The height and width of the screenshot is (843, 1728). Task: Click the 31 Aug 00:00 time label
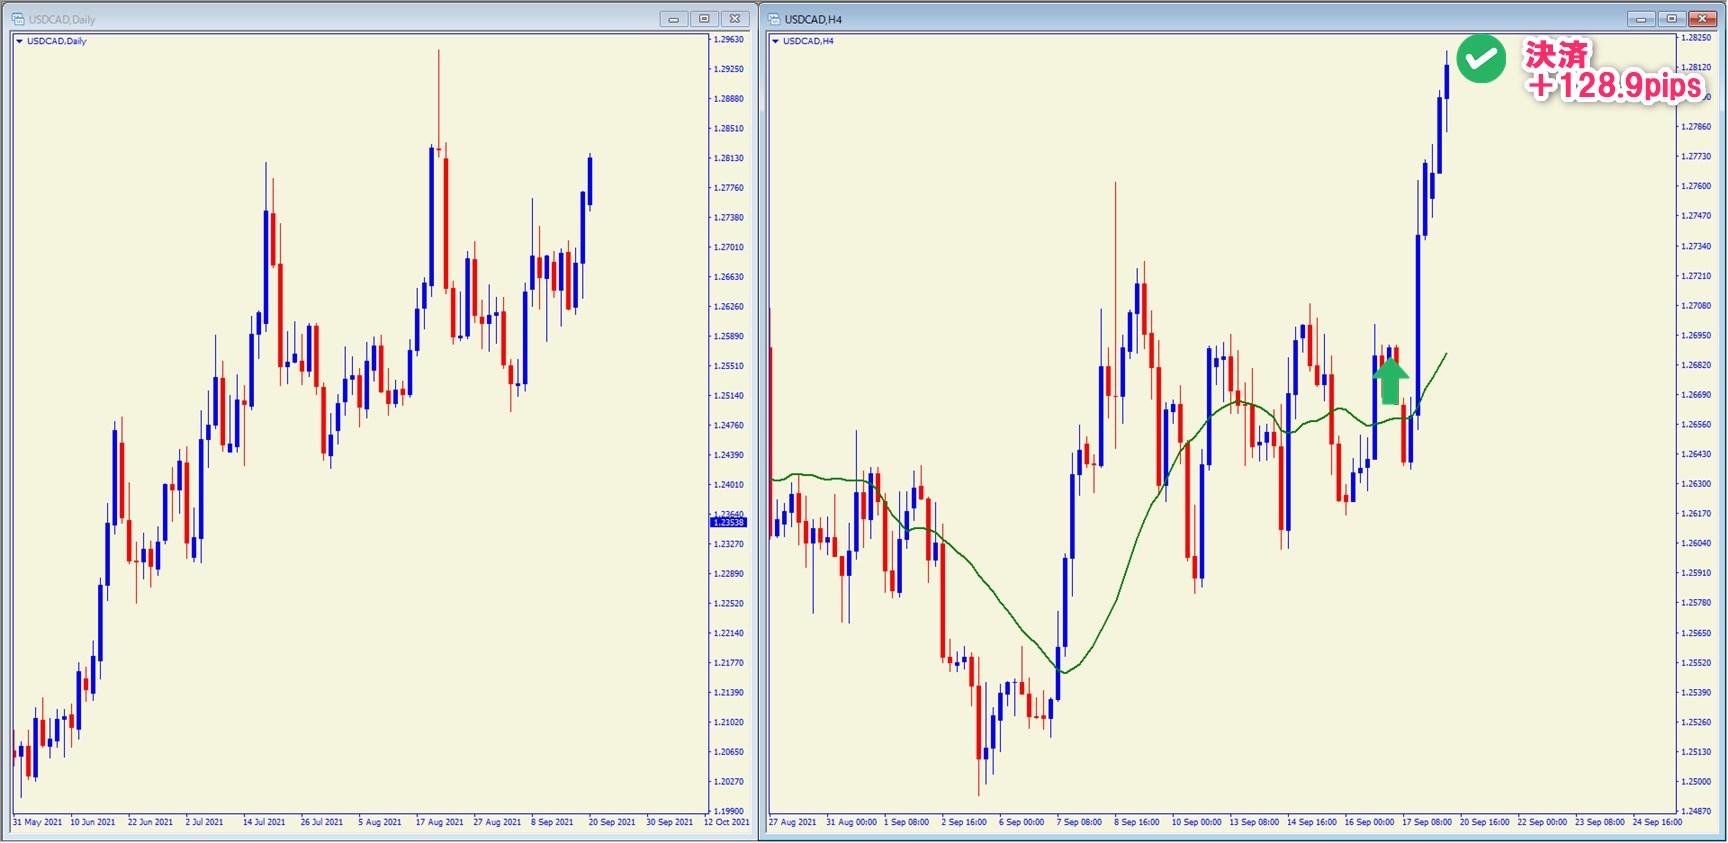pos(852,822)
